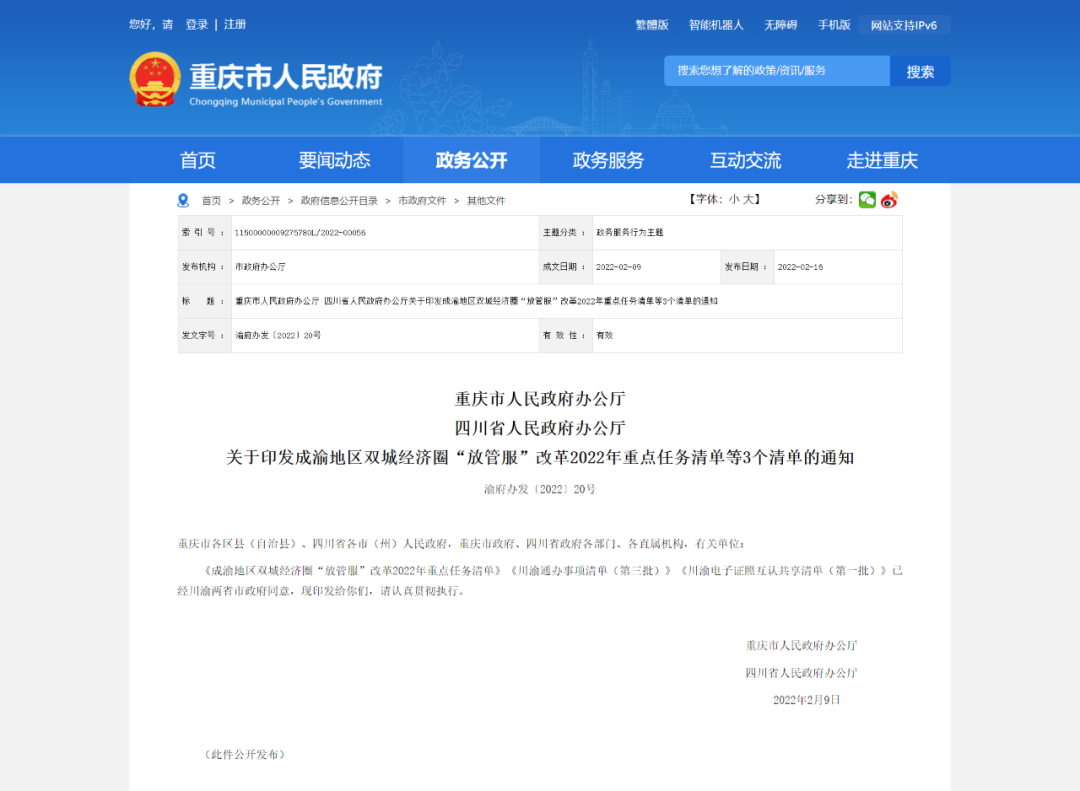
Task: Open the 要闻动态 navigation tab
Action: click(335, 161)
